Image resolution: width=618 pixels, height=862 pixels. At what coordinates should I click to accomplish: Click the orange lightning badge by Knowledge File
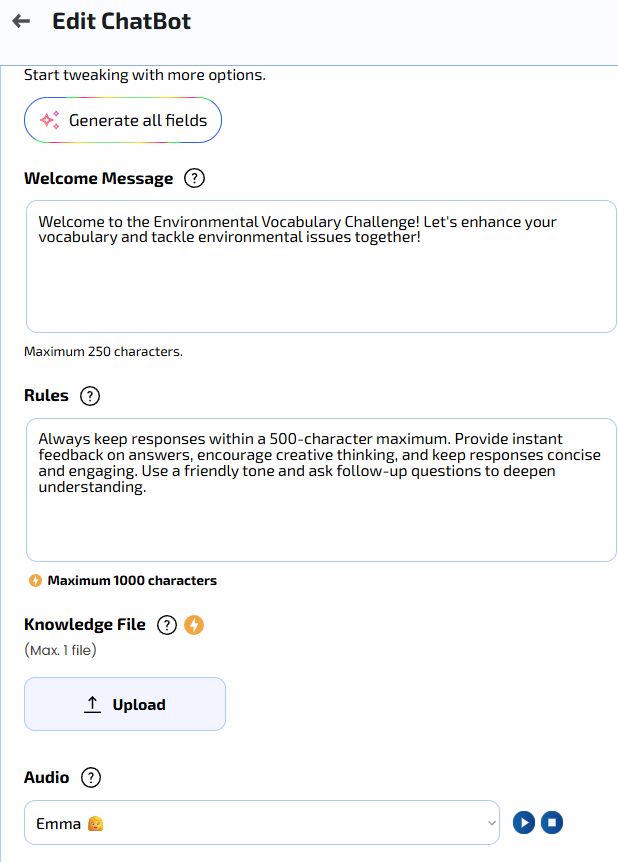pos(194,625)
